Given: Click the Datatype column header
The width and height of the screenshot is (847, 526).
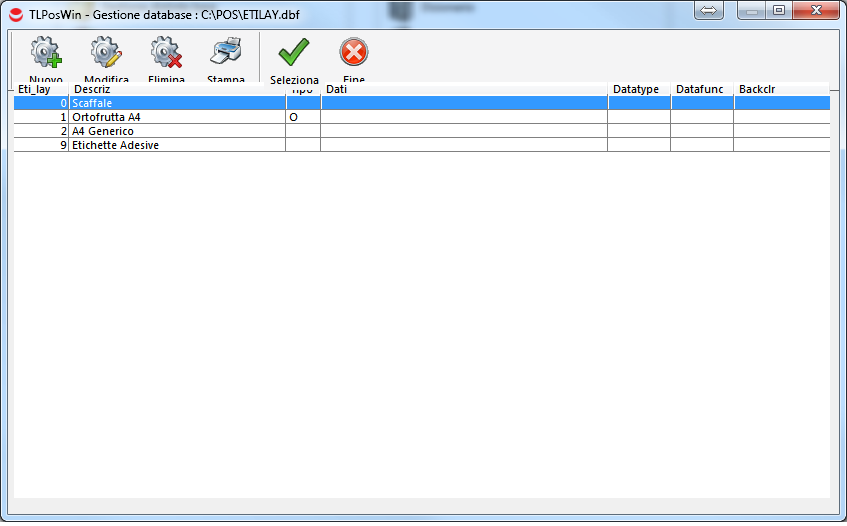Looking at the screenshot, I should pyautogui.click(x=636, y=90).
